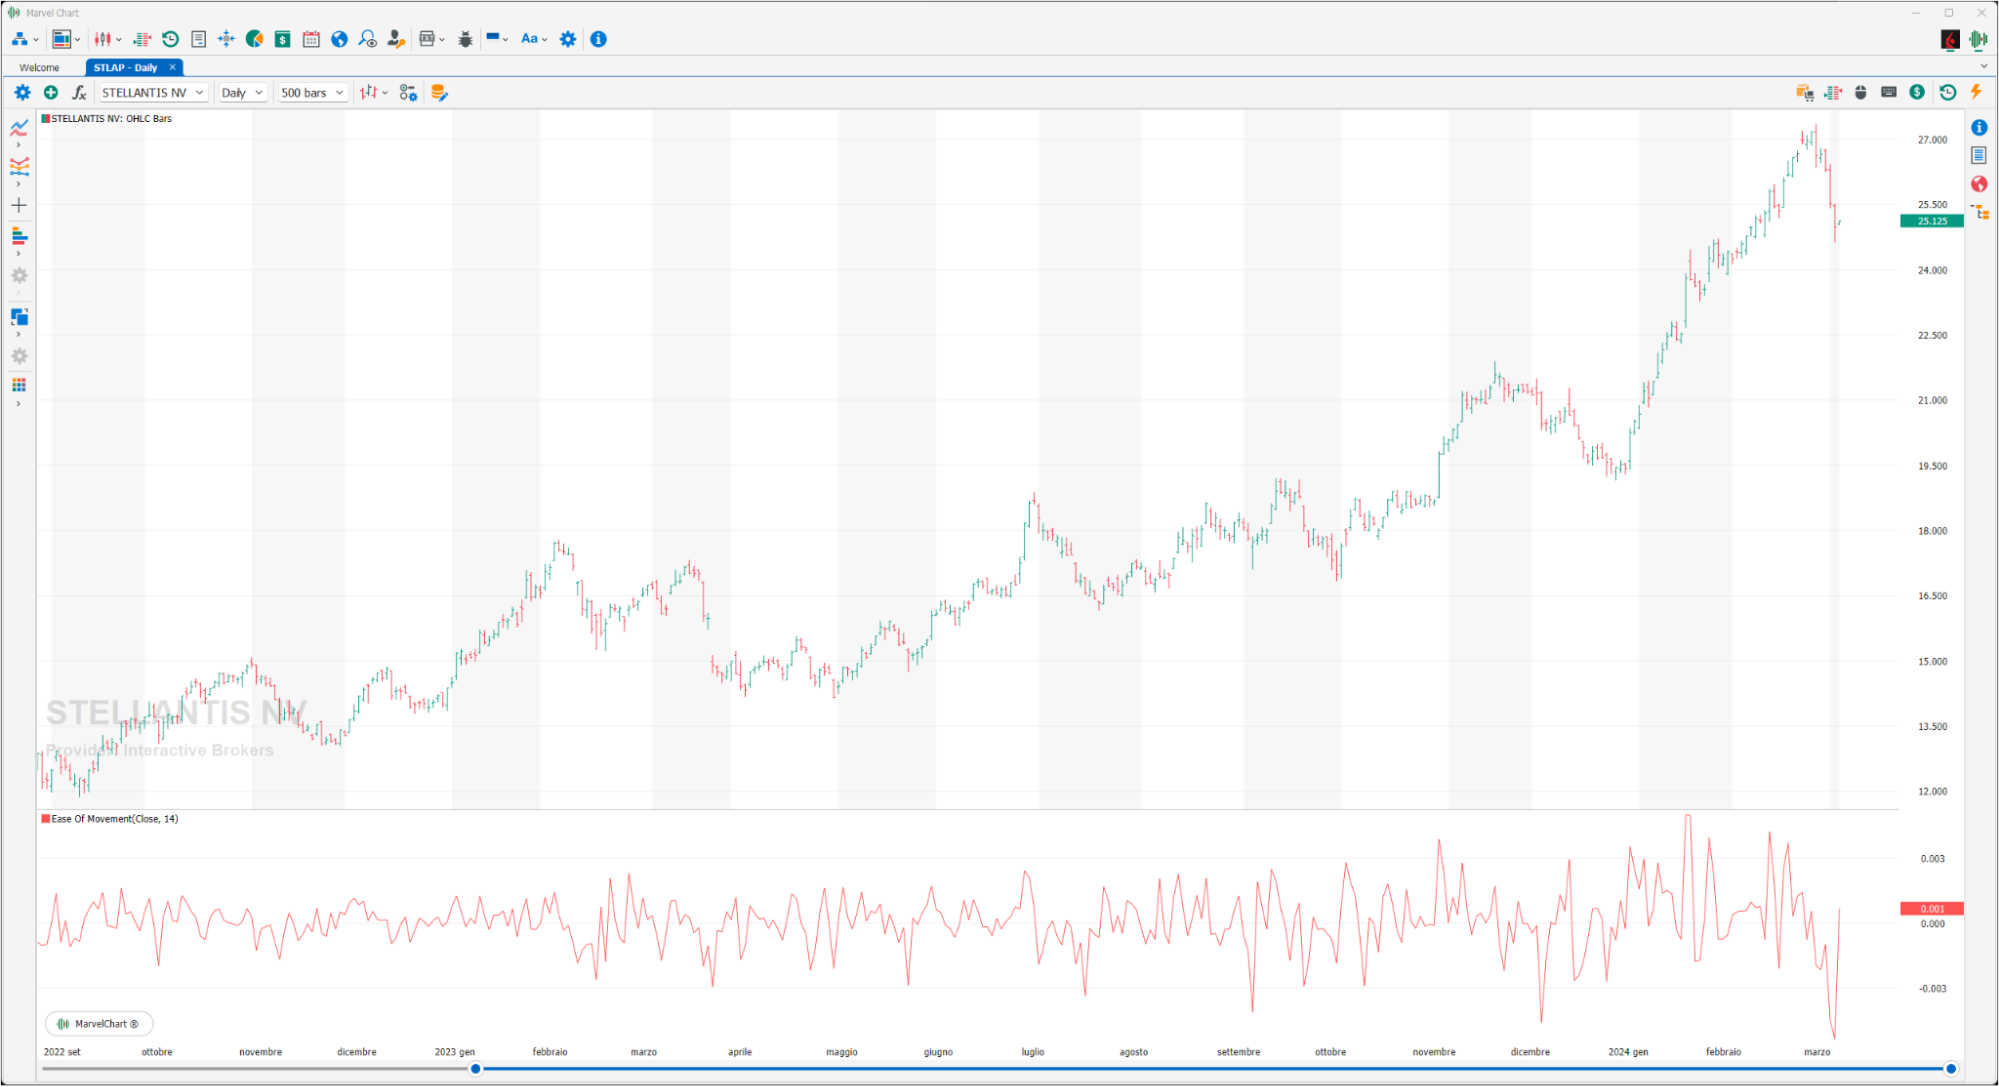Screen dimensions: 1999x1087
Task: Open global settings gear in main toolbar
Action: (x=568, y=39)
